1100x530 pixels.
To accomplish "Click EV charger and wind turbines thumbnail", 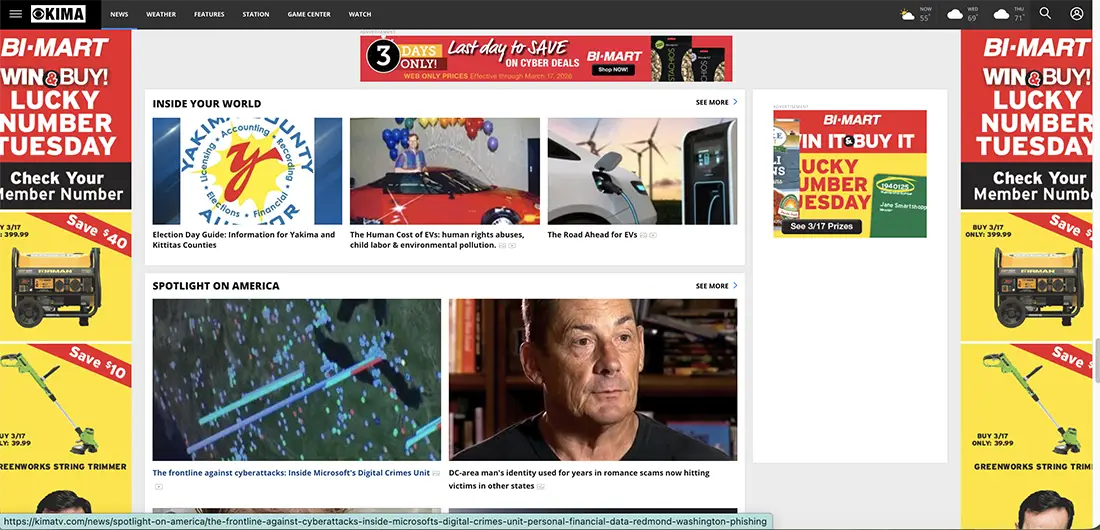I will pyautogui.click(x=642, y=171).
